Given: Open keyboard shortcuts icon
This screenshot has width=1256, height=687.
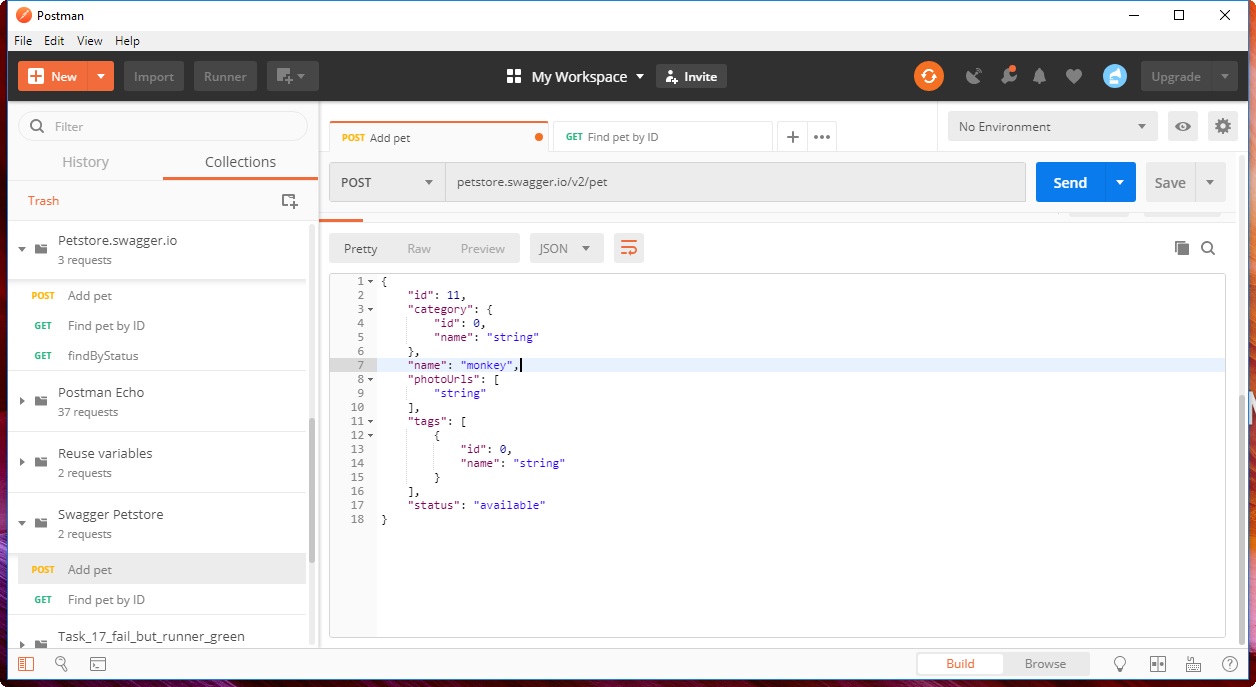Looking at the screenshot, I should click(x=1193, y=664).
